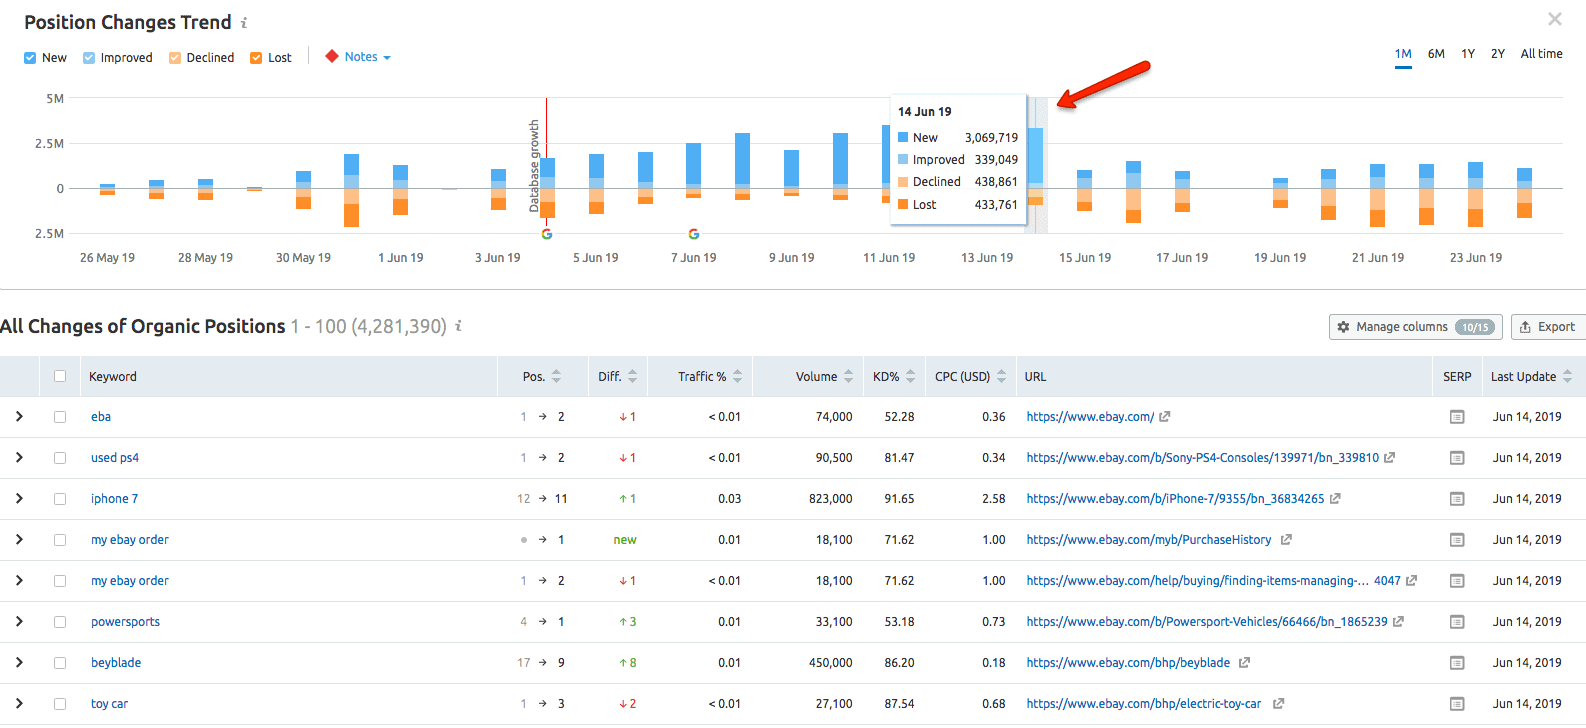Viewport: 1586px width, 728px height.
Task: Tick checkbox for used ps4 row
Action: (x=60, y=458)
